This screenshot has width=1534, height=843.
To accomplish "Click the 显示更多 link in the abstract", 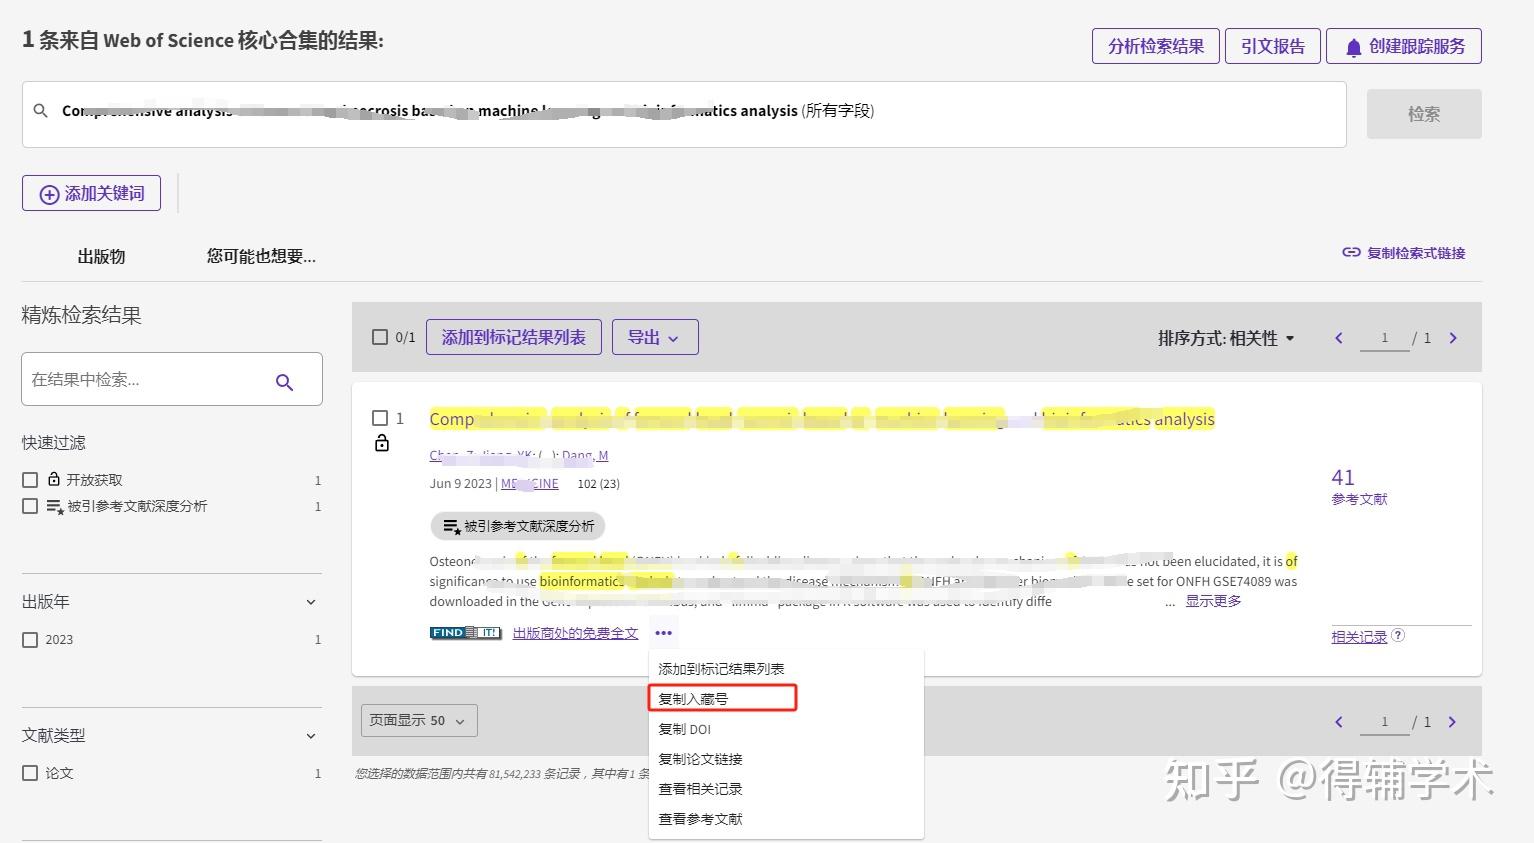I will tap(1212, 601).
